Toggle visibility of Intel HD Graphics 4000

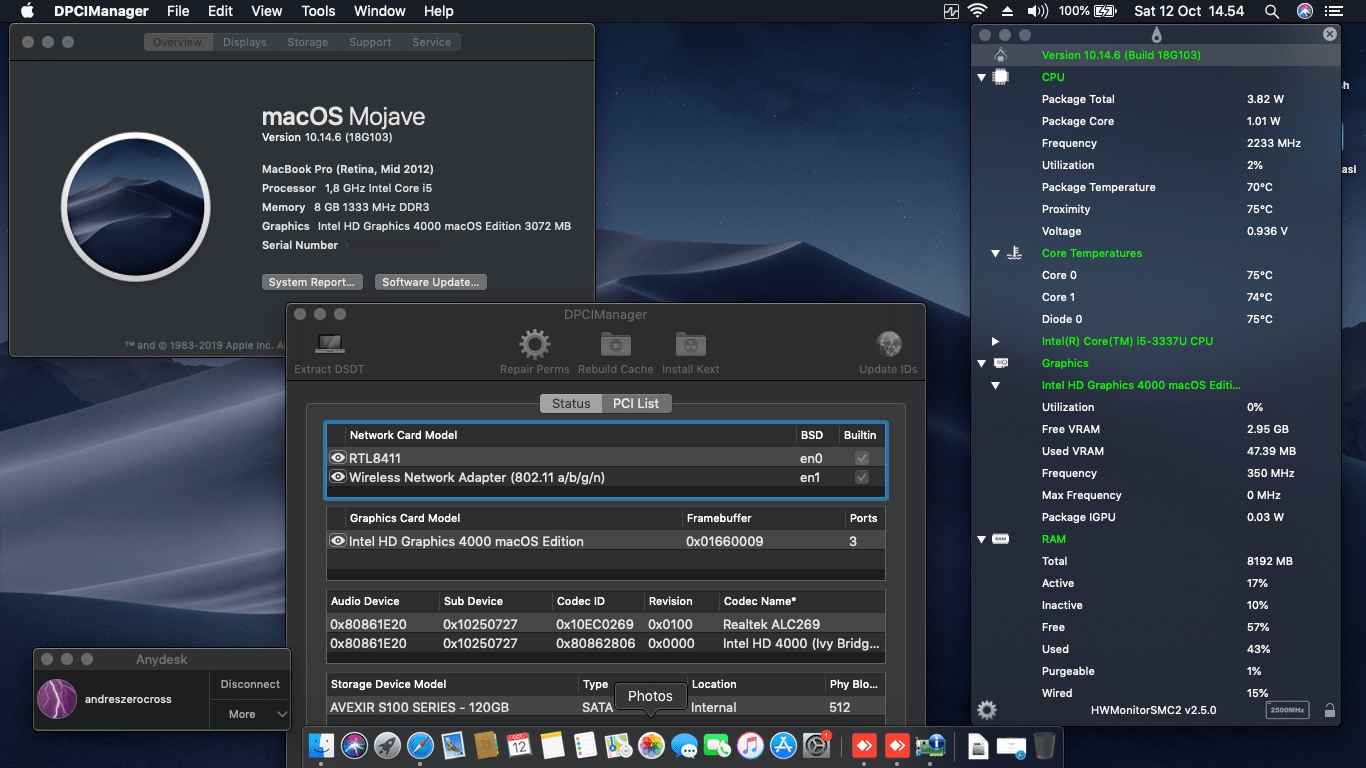[338, 540]
